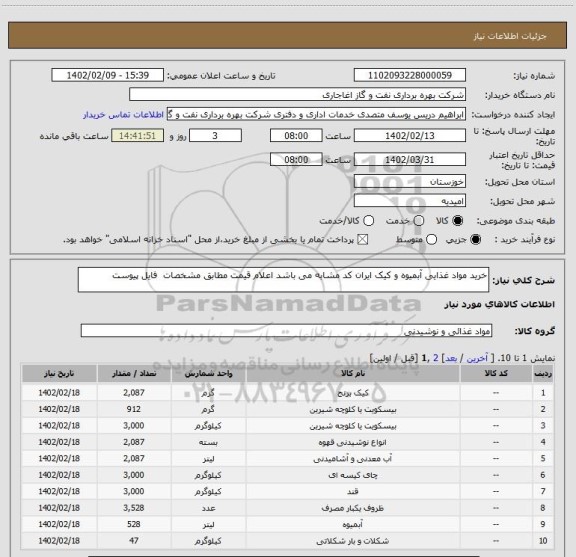The image size is (576, 557).
Task: Click the general description text box
Action: (x=283, y=280)
